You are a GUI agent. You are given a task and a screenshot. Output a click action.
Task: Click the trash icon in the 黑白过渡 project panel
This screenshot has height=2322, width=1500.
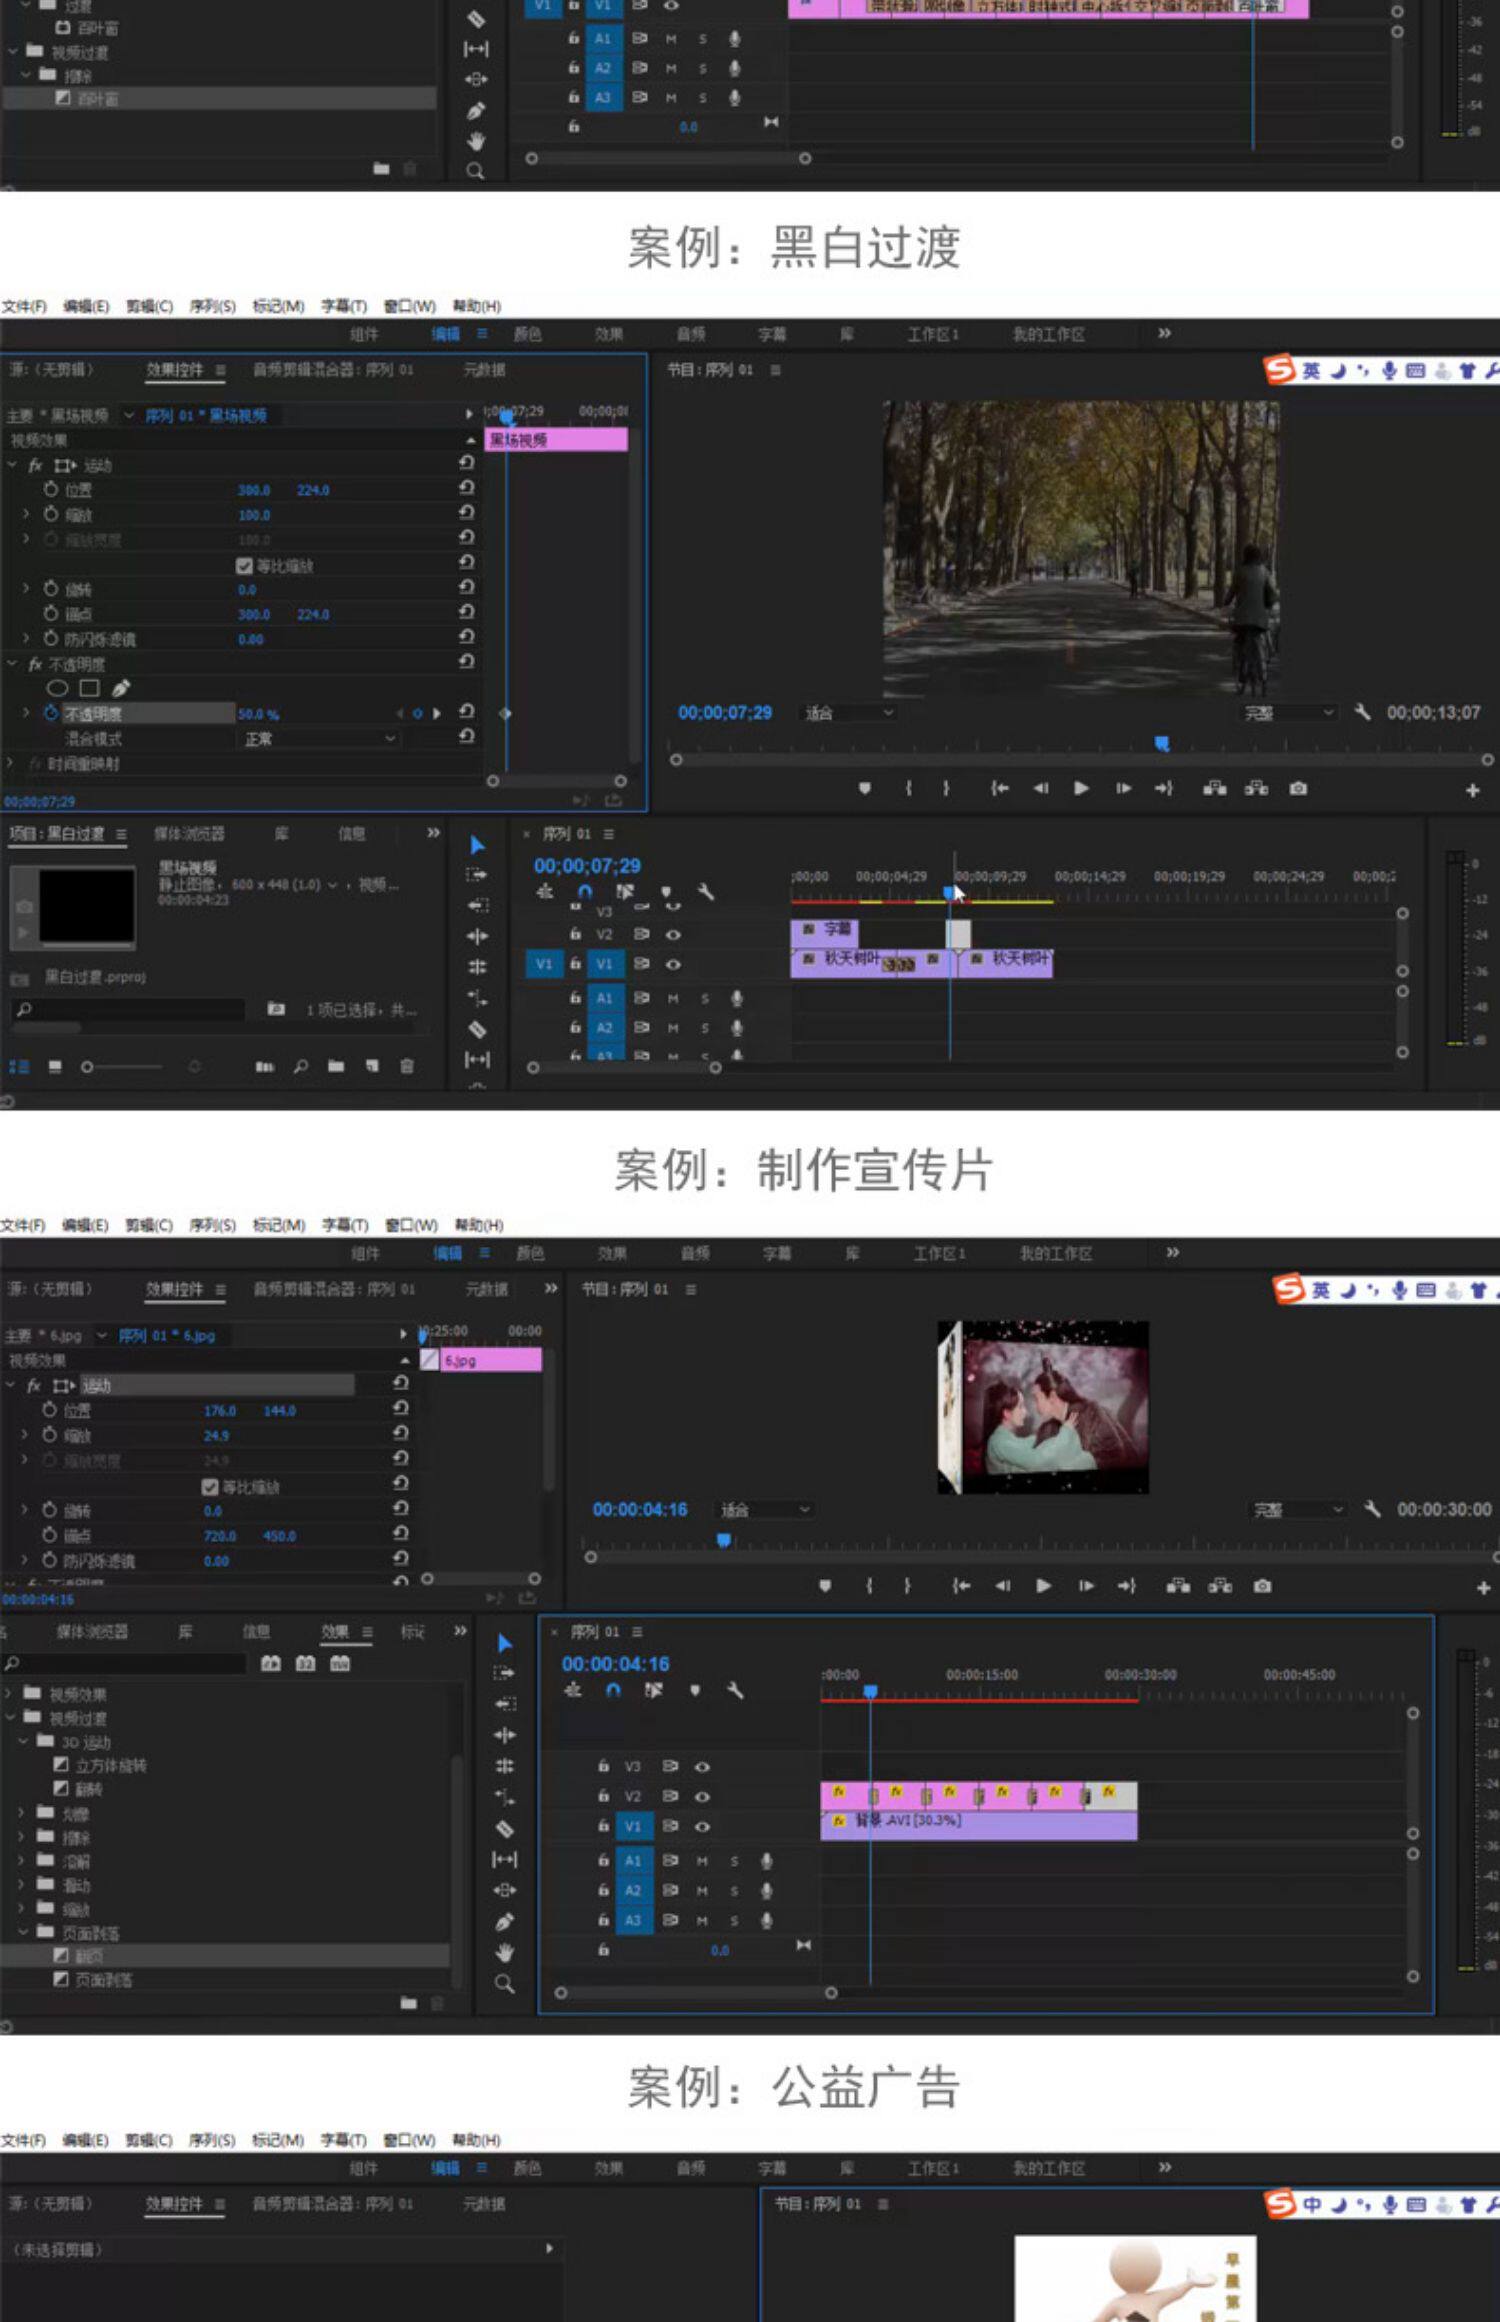tap(407, 1066)
